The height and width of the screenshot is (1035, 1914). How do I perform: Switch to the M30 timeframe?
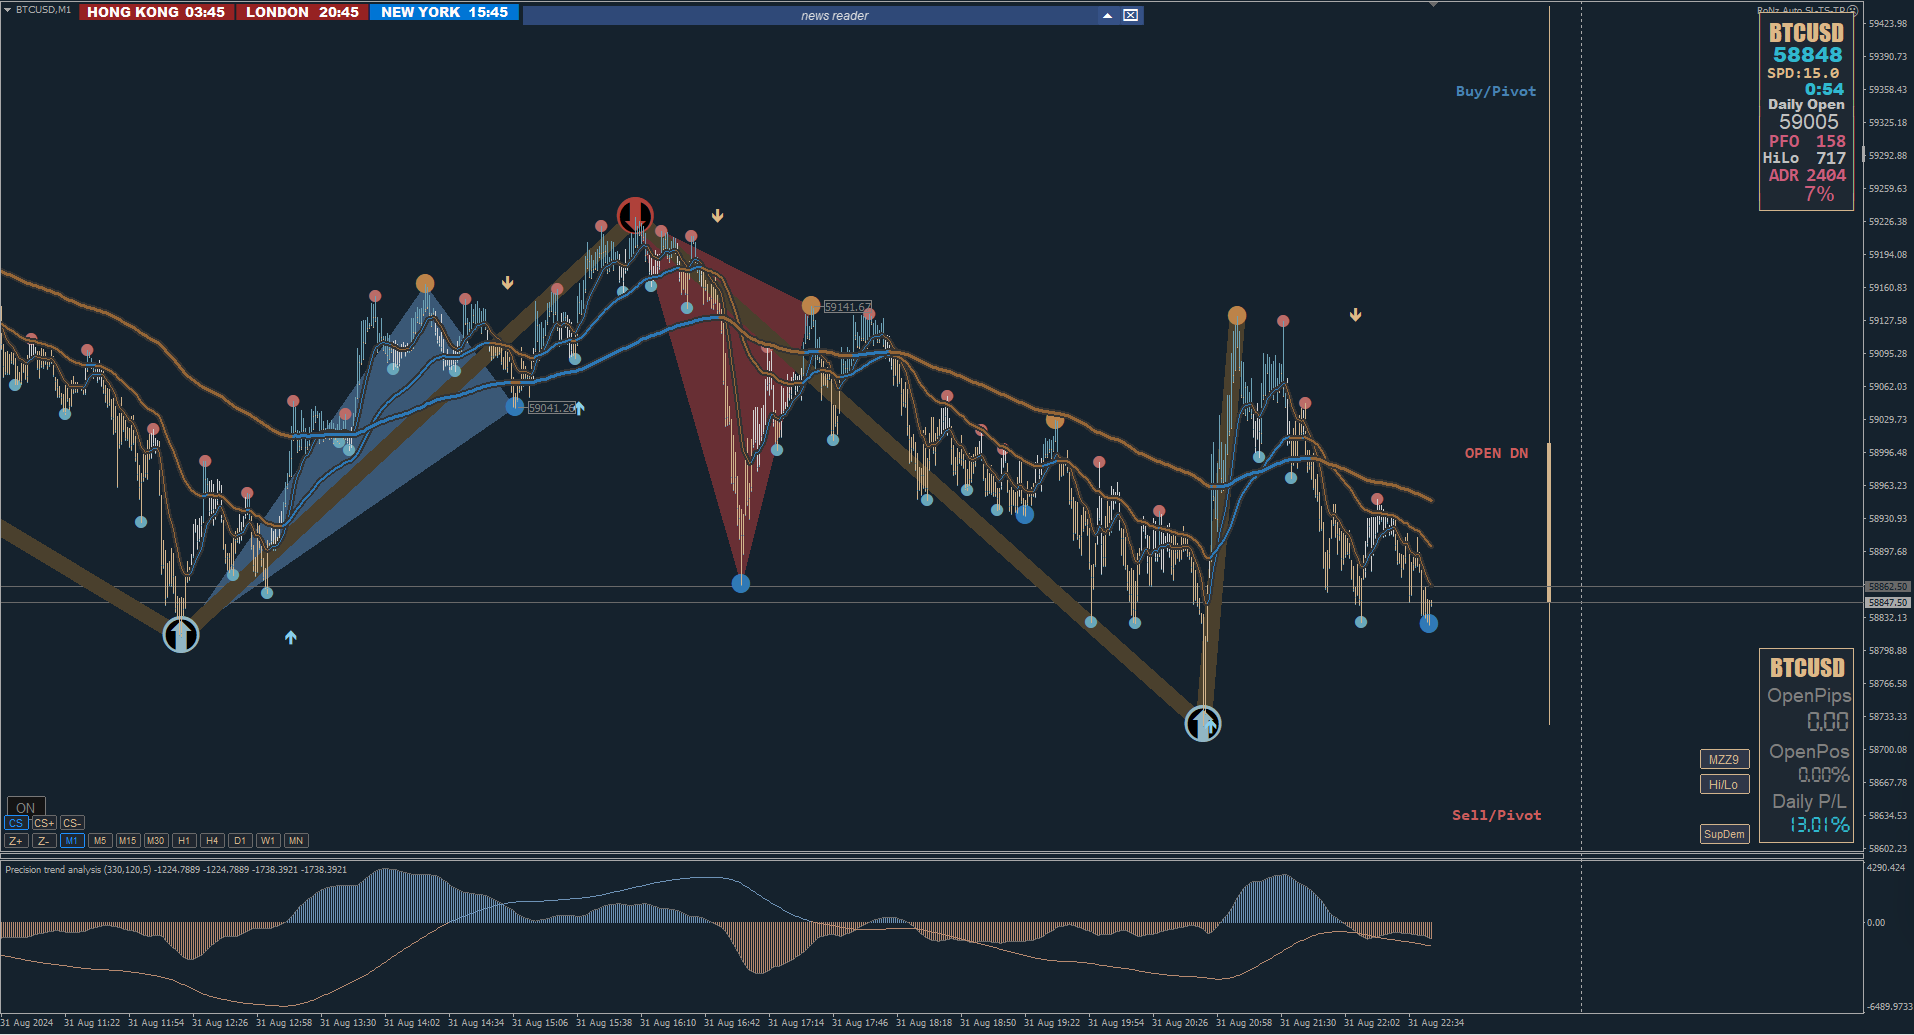pyautogui.click(x=155, y=841)
